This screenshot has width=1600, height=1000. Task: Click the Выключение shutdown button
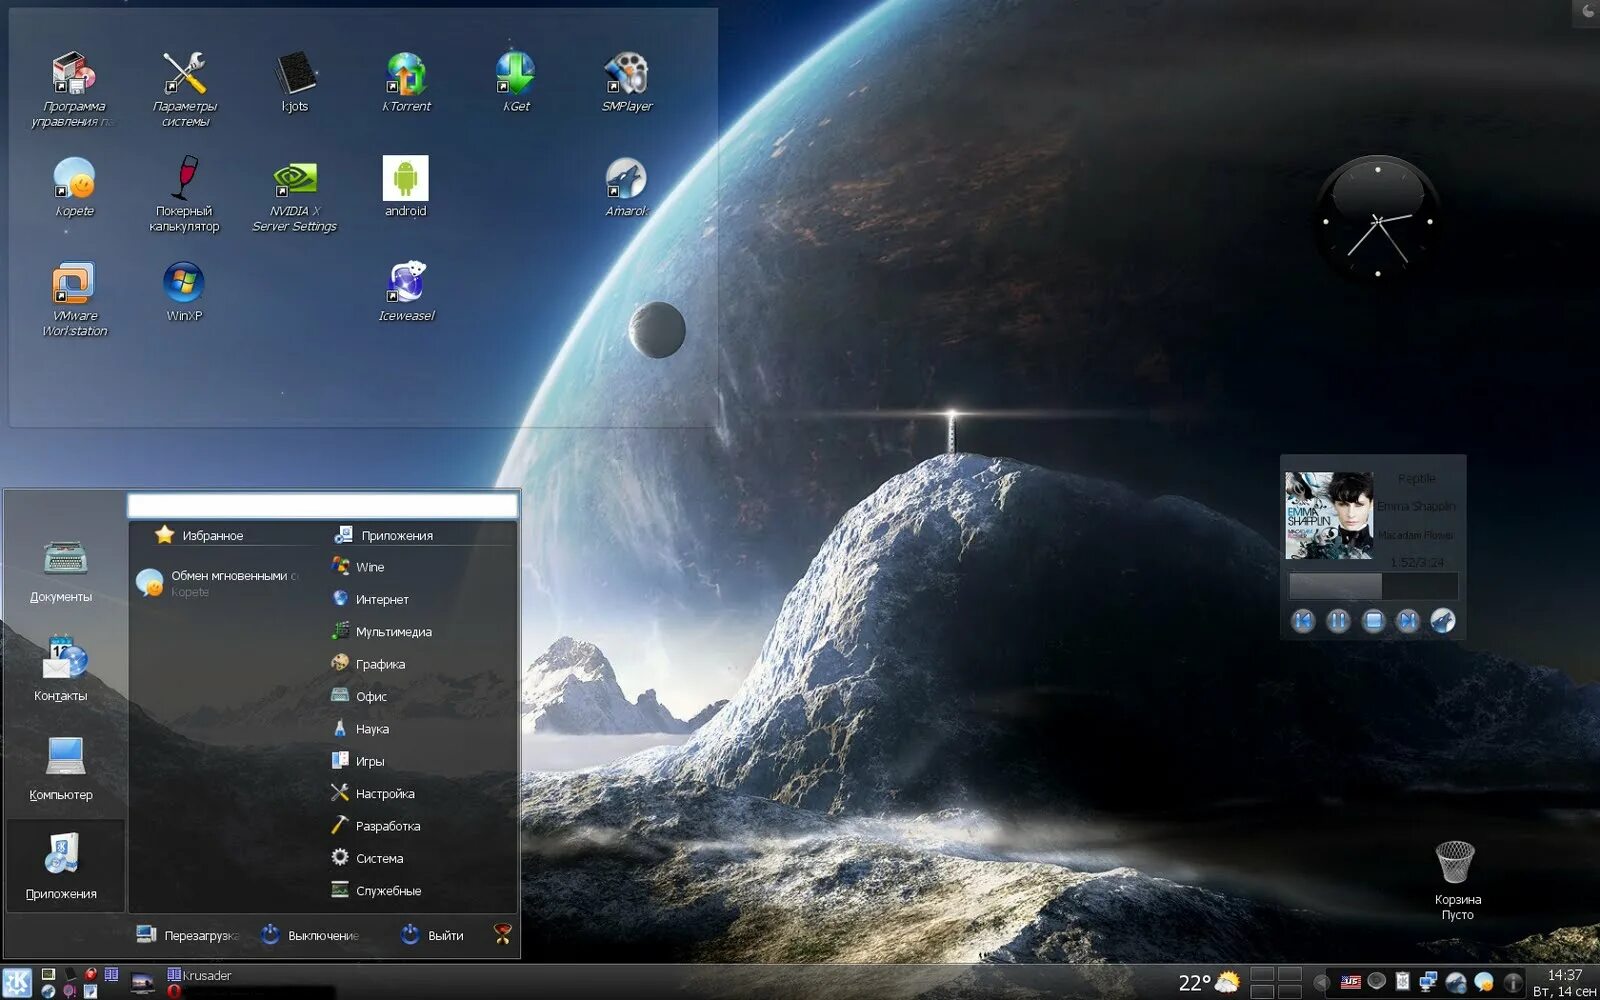click(x=310, y=935)
